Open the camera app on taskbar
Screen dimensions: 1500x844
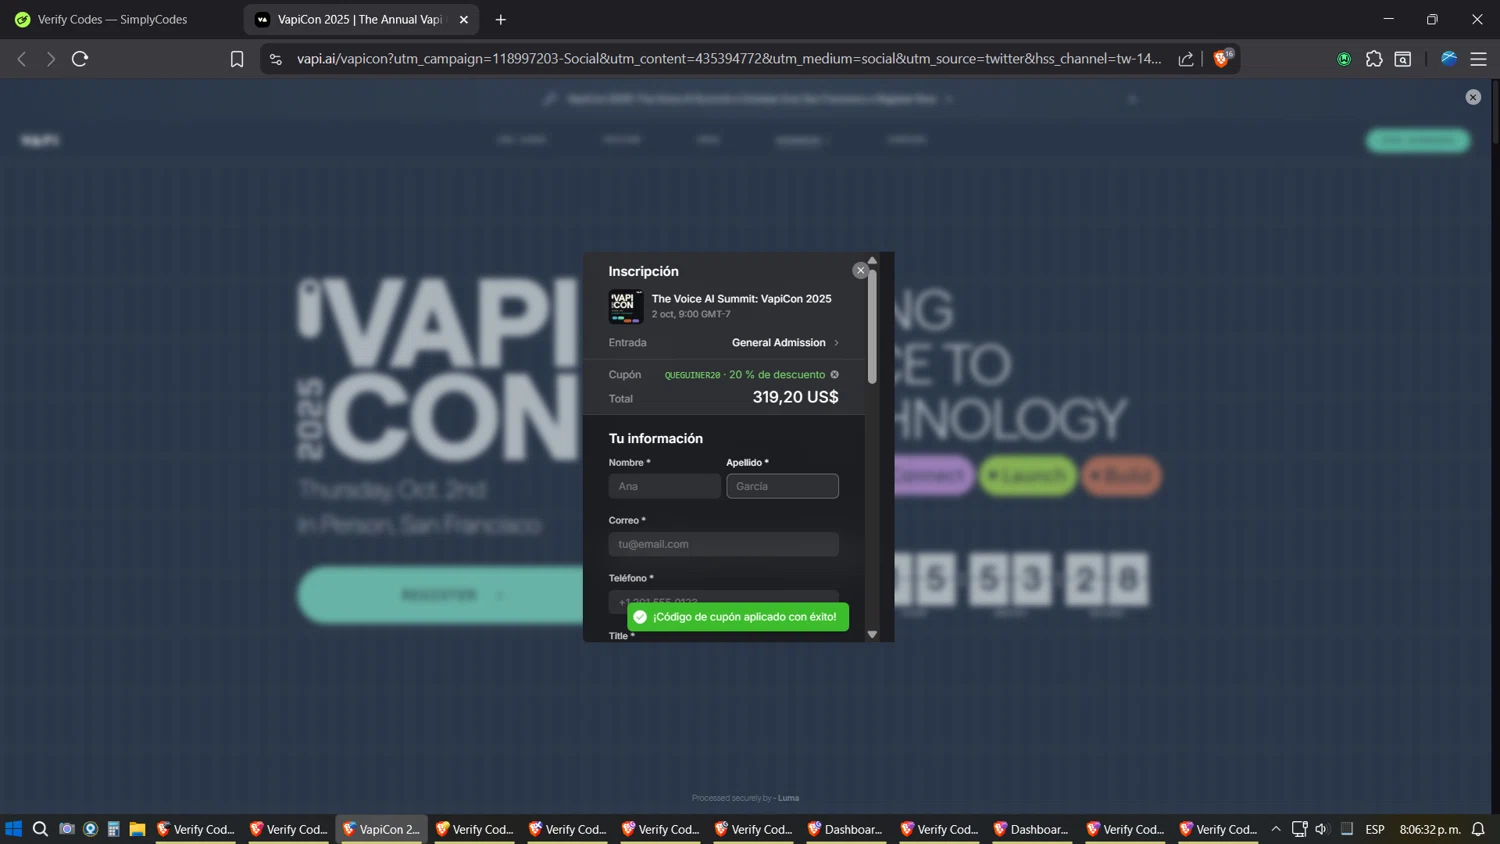(x=66, y=829)
